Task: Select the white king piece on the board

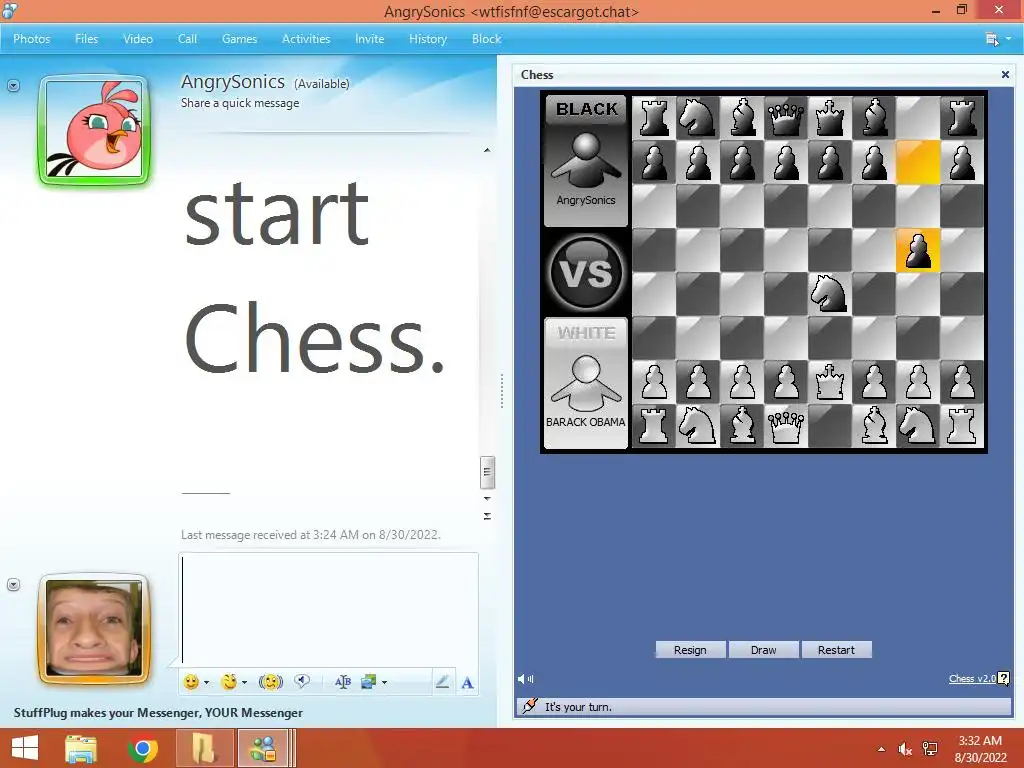Action: [829, 382]
